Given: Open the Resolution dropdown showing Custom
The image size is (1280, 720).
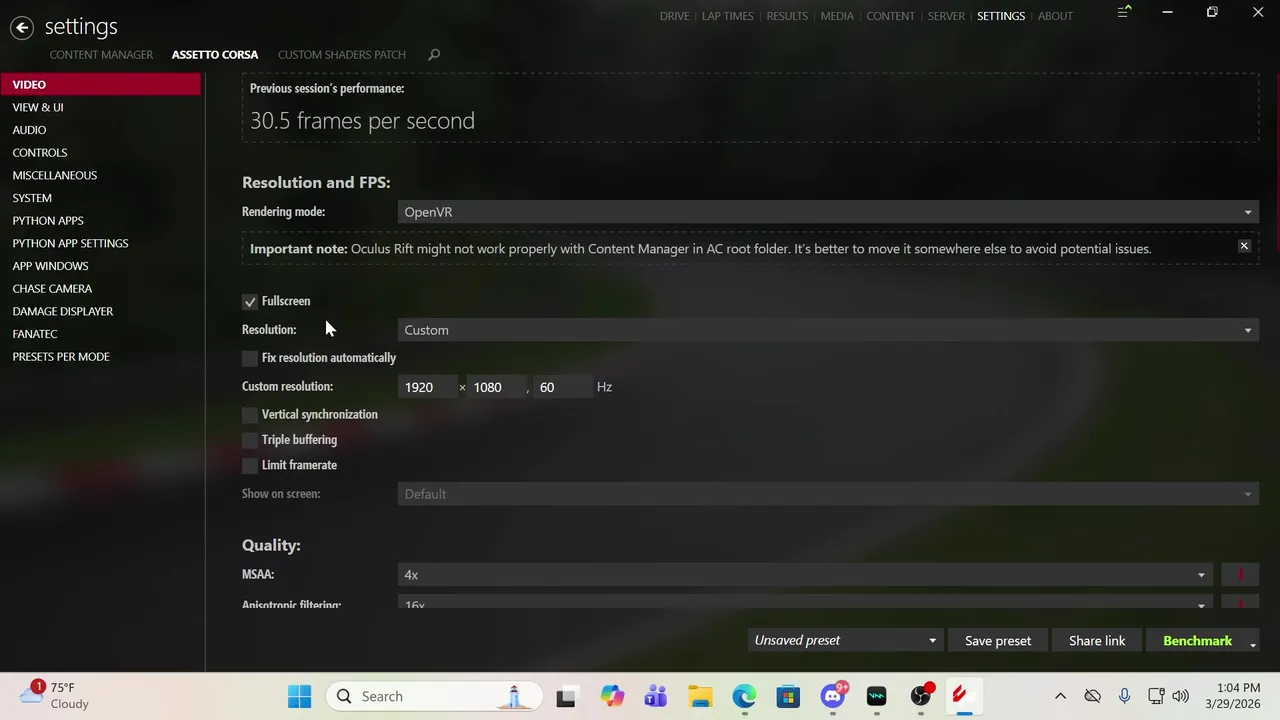Looking at the screenshot, I should pyautogui.click(x=828, y=330).
